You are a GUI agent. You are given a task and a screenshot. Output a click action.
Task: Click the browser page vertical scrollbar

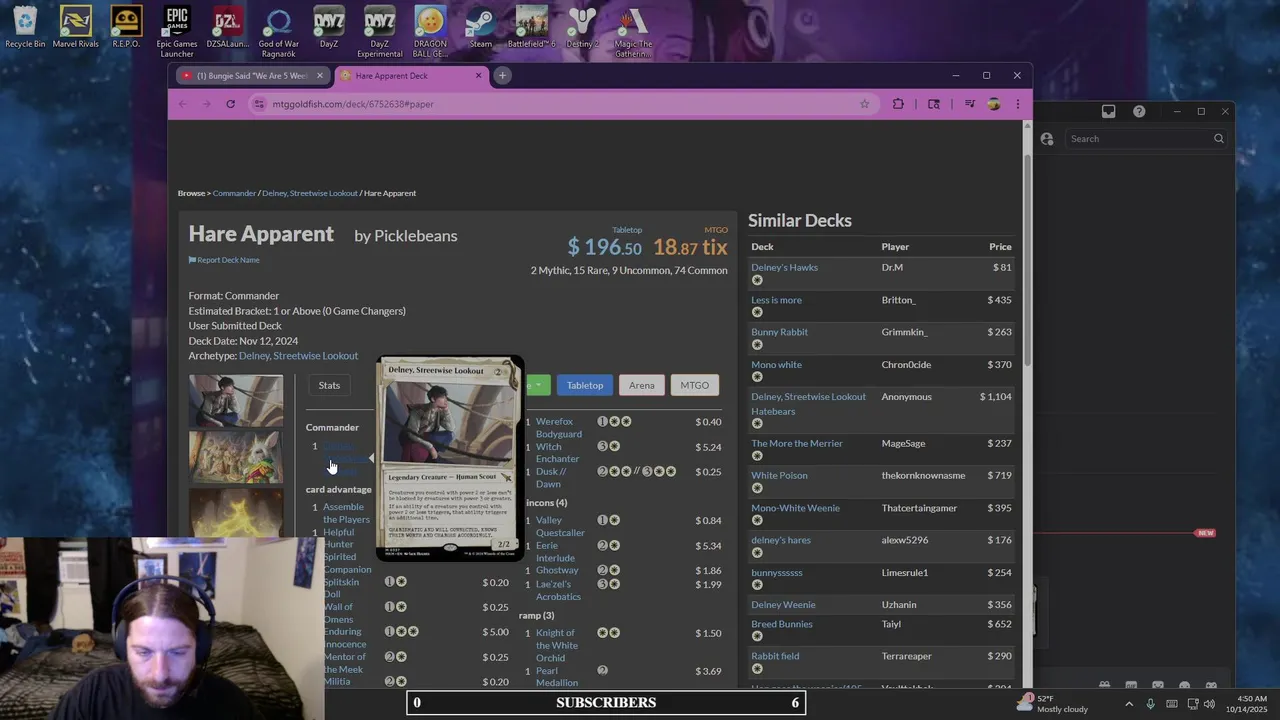[x=1027, y=260]
